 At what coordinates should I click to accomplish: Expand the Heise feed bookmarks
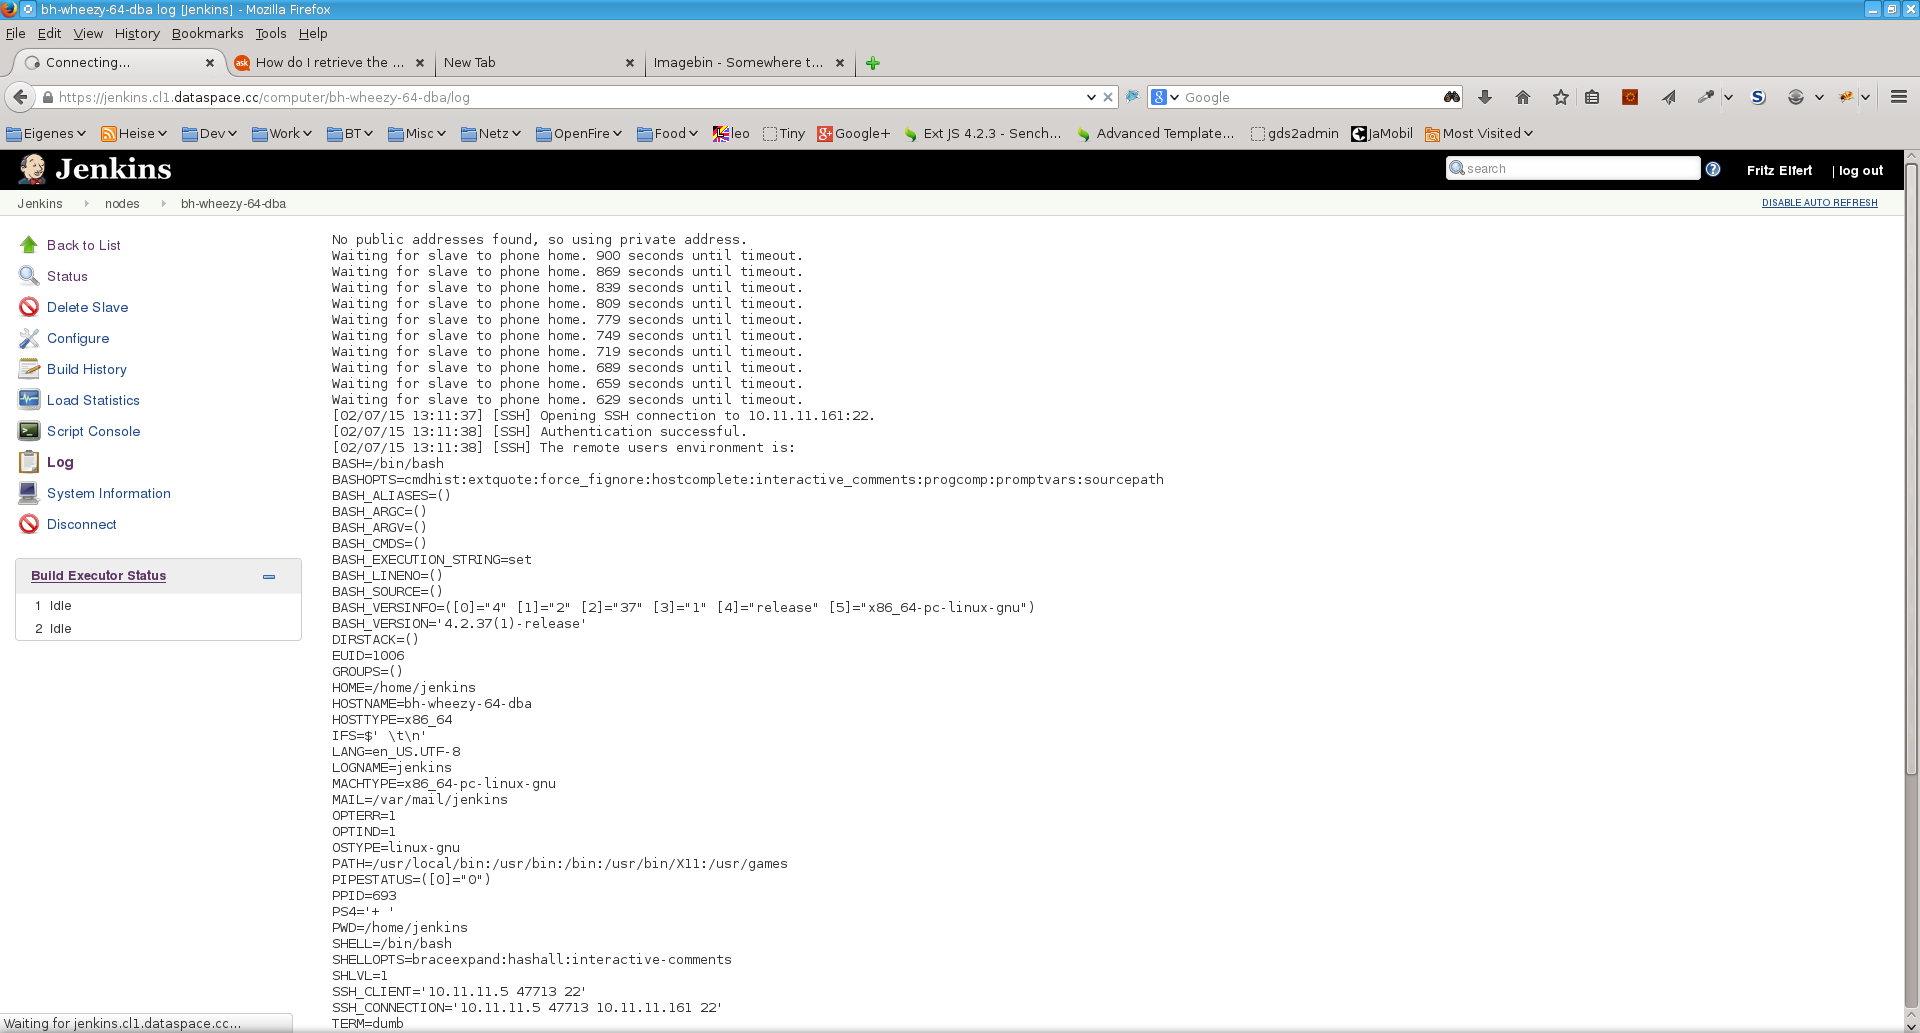coord(136,133)
